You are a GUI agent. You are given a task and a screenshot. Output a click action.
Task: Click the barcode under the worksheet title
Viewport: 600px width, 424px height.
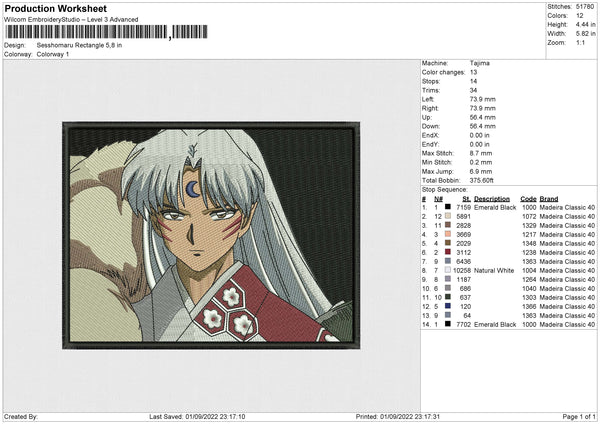[107, 32]
